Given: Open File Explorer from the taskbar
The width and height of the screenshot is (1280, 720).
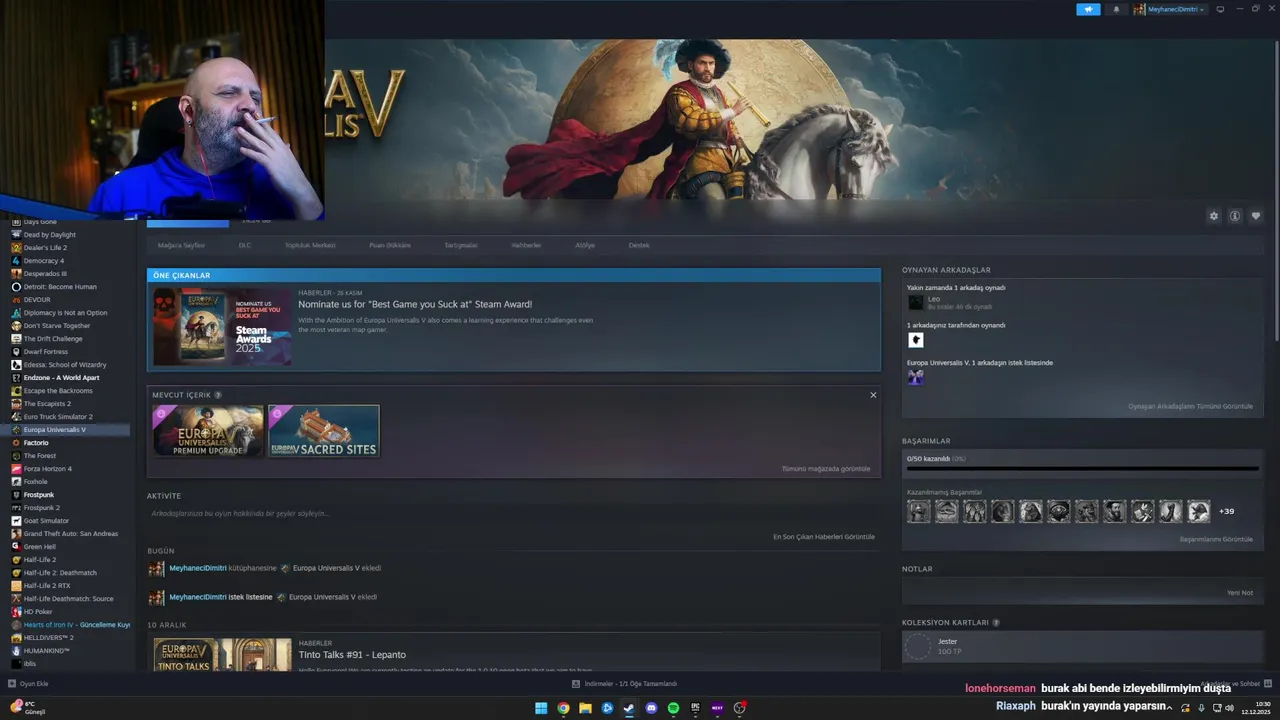Looking at the screenshot, I should point(585,708).
